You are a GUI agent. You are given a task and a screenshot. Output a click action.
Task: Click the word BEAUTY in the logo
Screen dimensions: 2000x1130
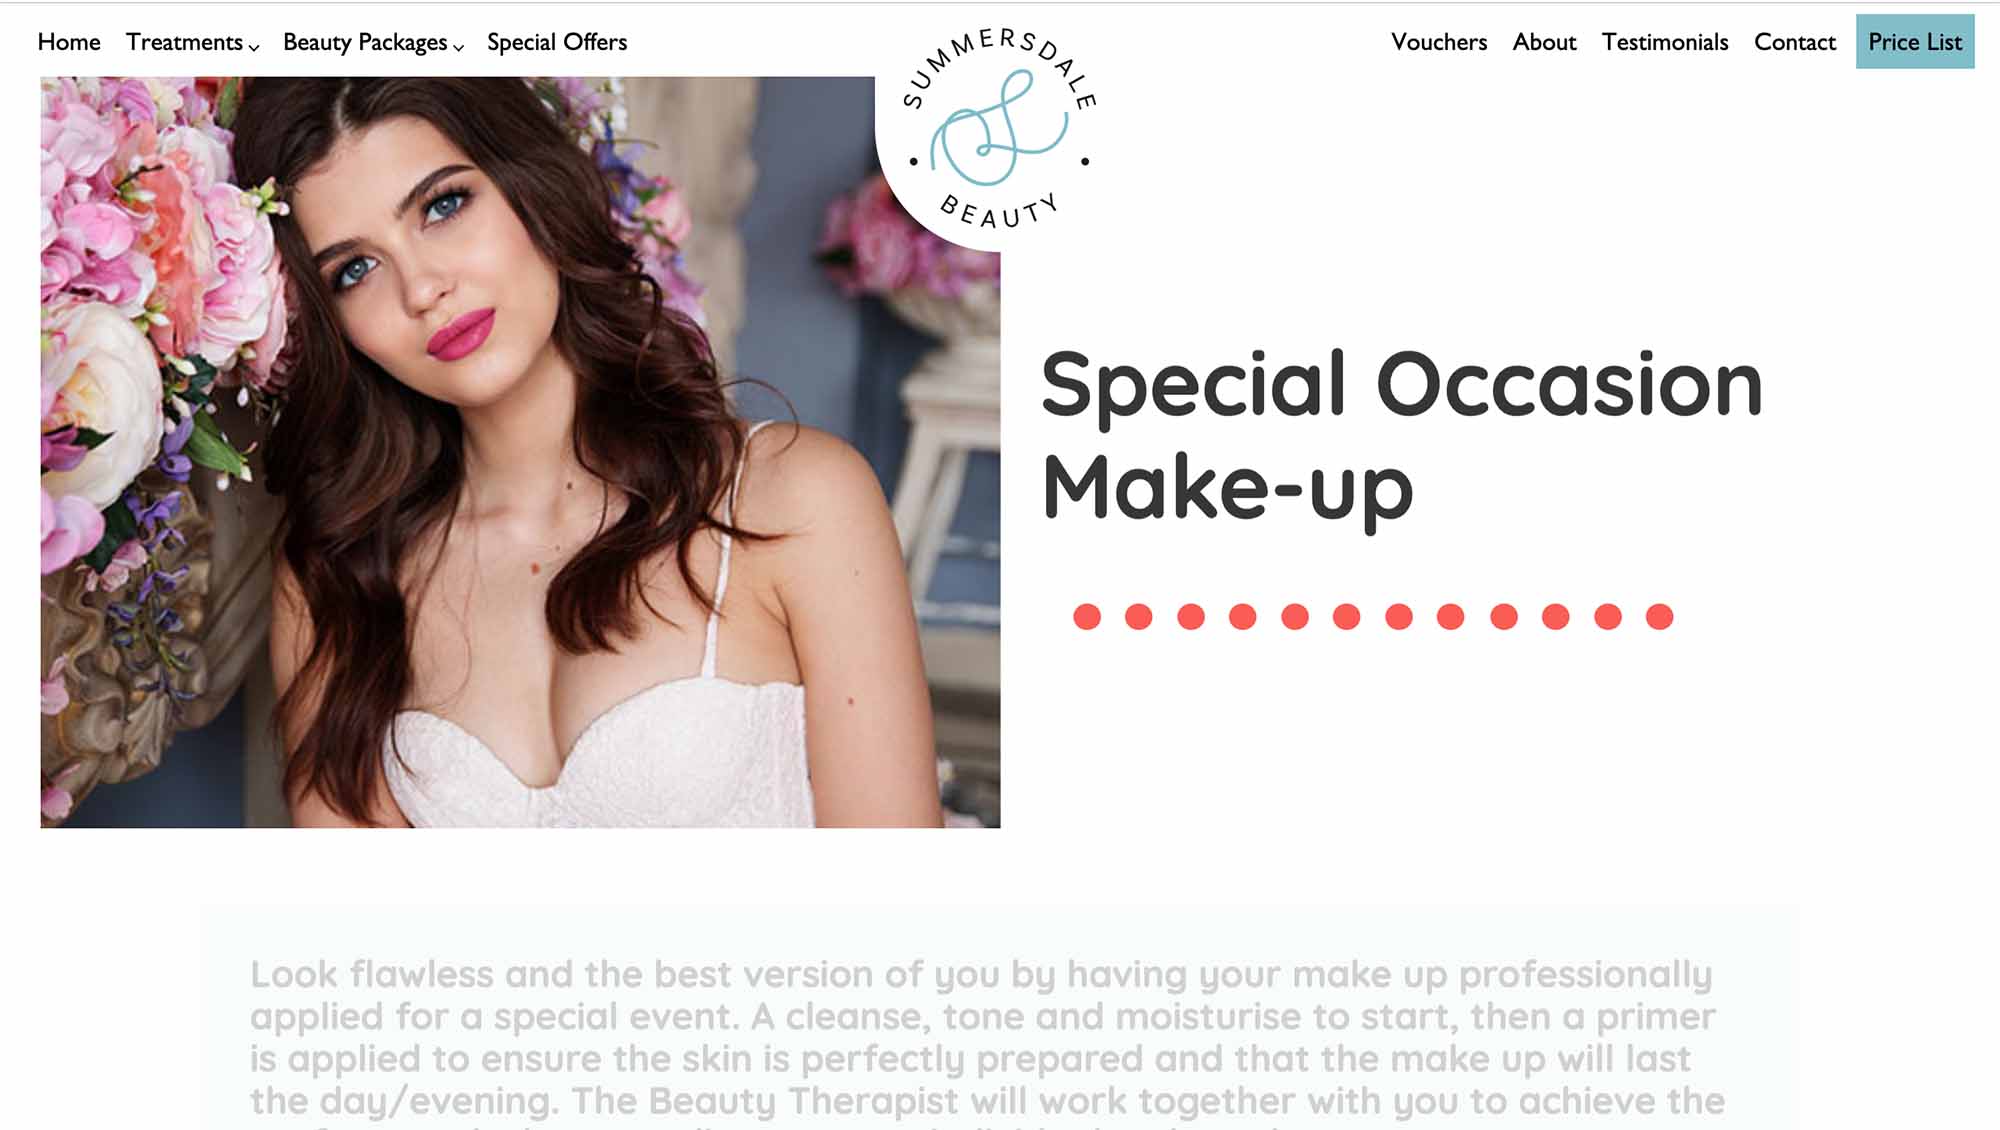pyautogui.click(x=999, y=211)
